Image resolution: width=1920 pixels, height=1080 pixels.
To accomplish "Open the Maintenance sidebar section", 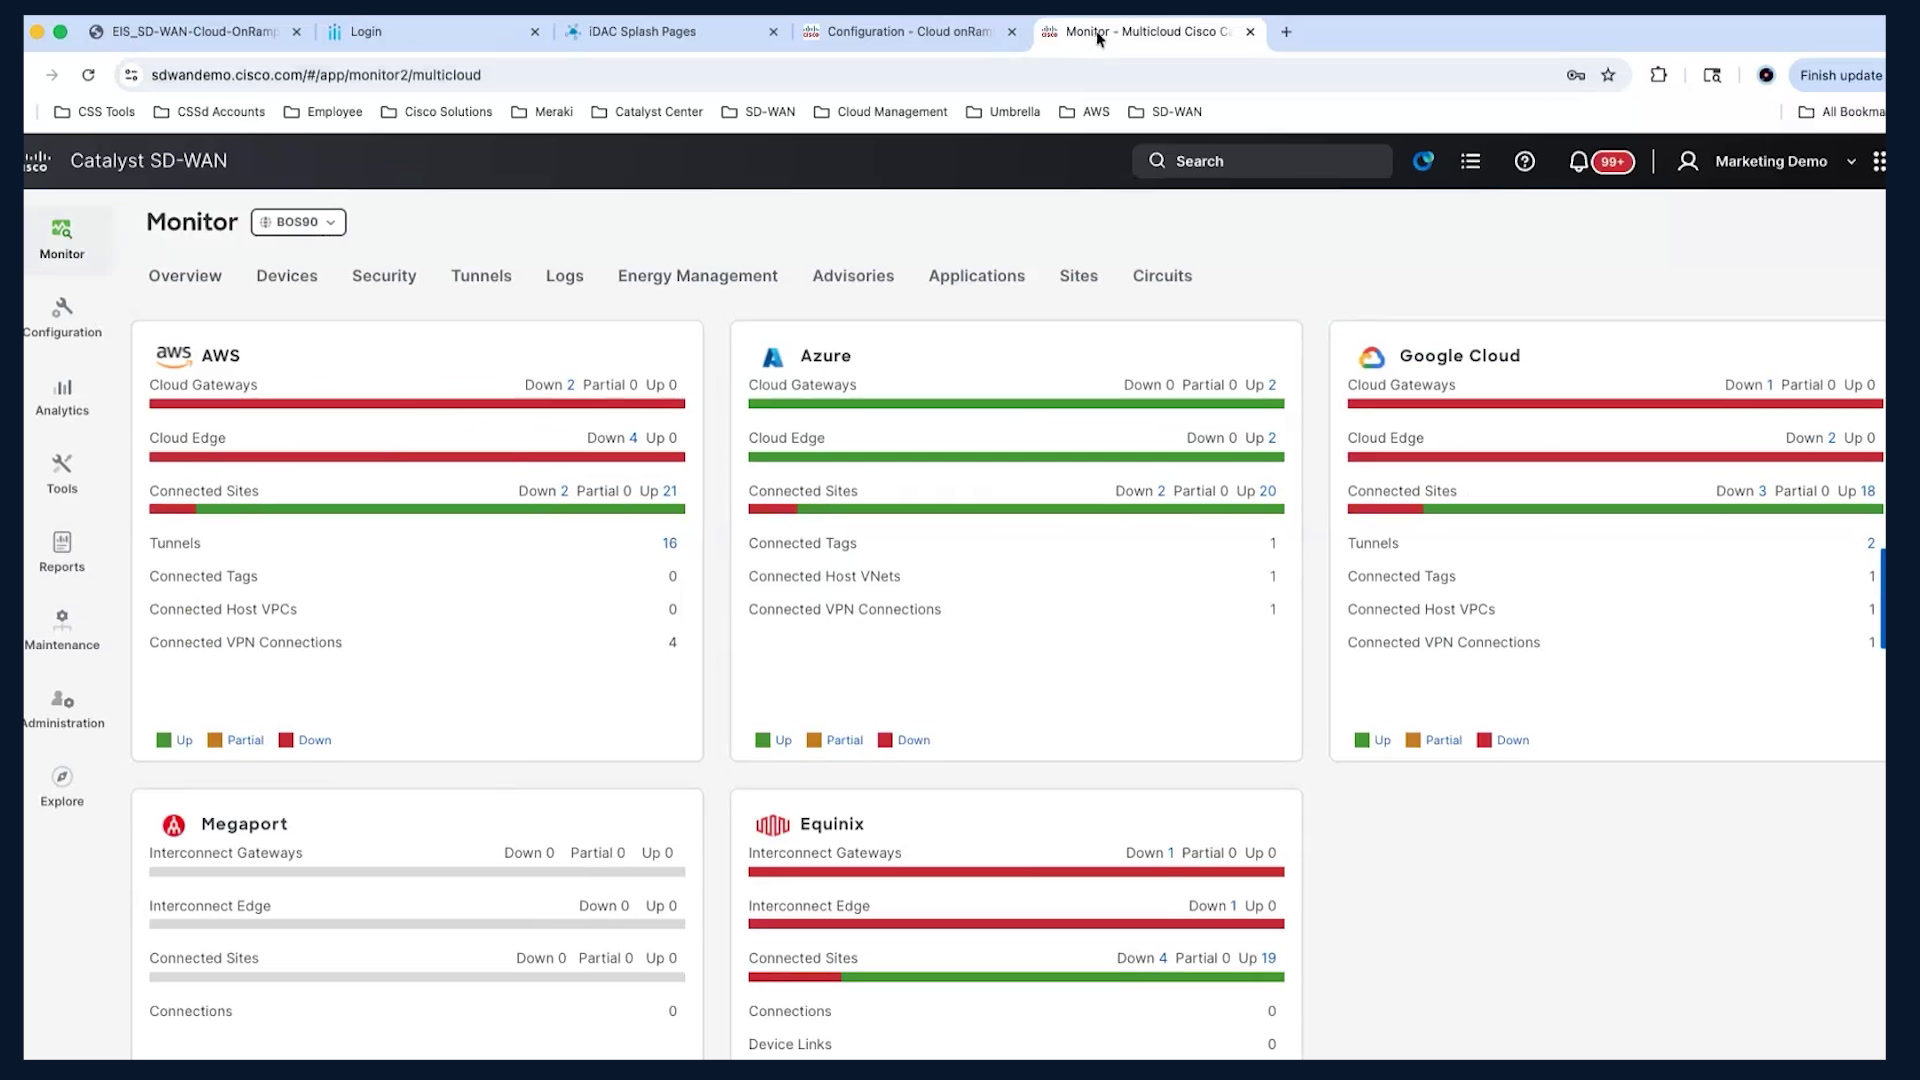I will coord(62,631).
